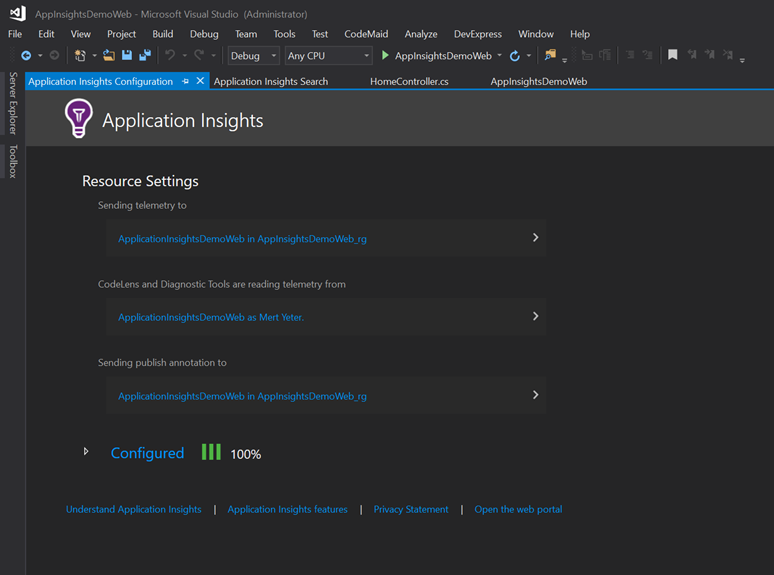
Task: Pin the Application Insights Configuration tab
Action: pyautogui.click(x=186, y=81)
